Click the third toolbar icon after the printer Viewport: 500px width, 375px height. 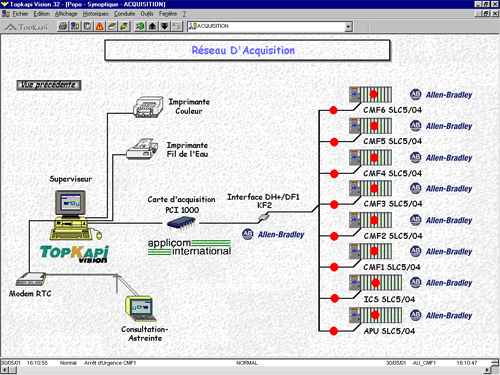click(87, 26)
